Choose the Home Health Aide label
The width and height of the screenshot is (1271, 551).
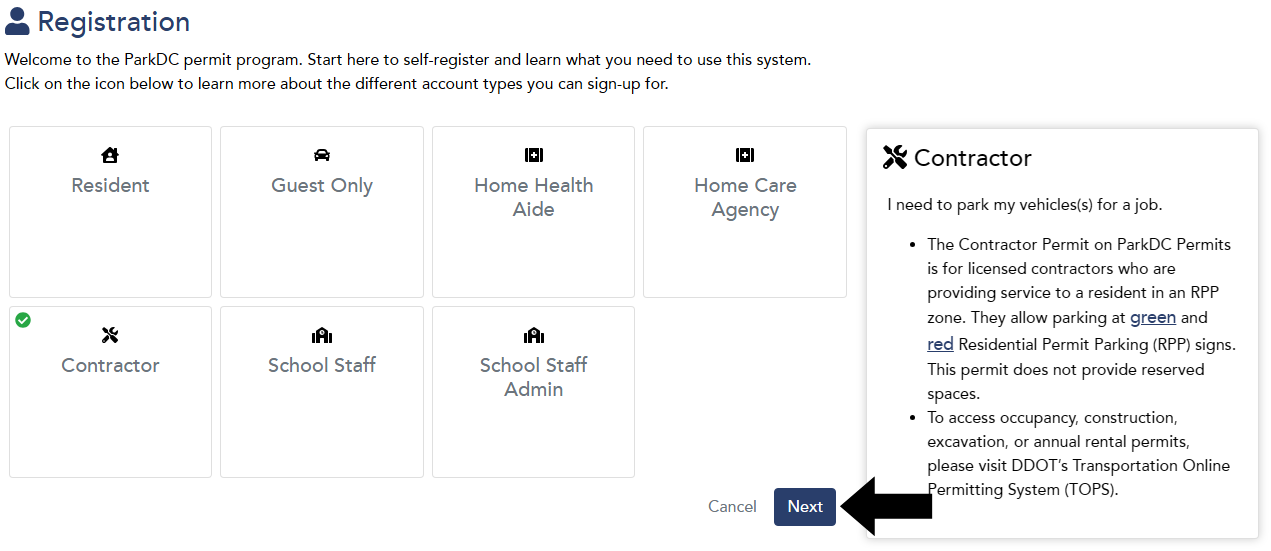click(533, 197)
